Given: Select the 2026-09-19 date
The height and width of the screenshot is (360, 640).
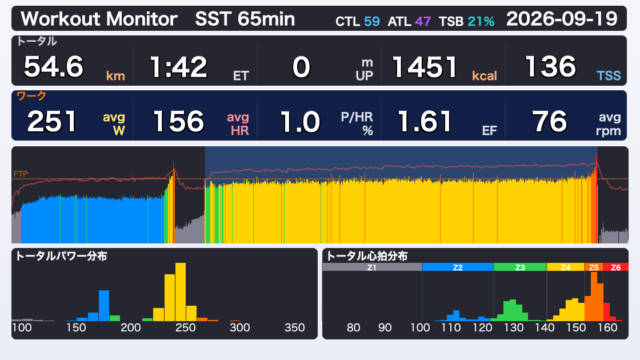Looking at the screenshot, I should point(562,19).
